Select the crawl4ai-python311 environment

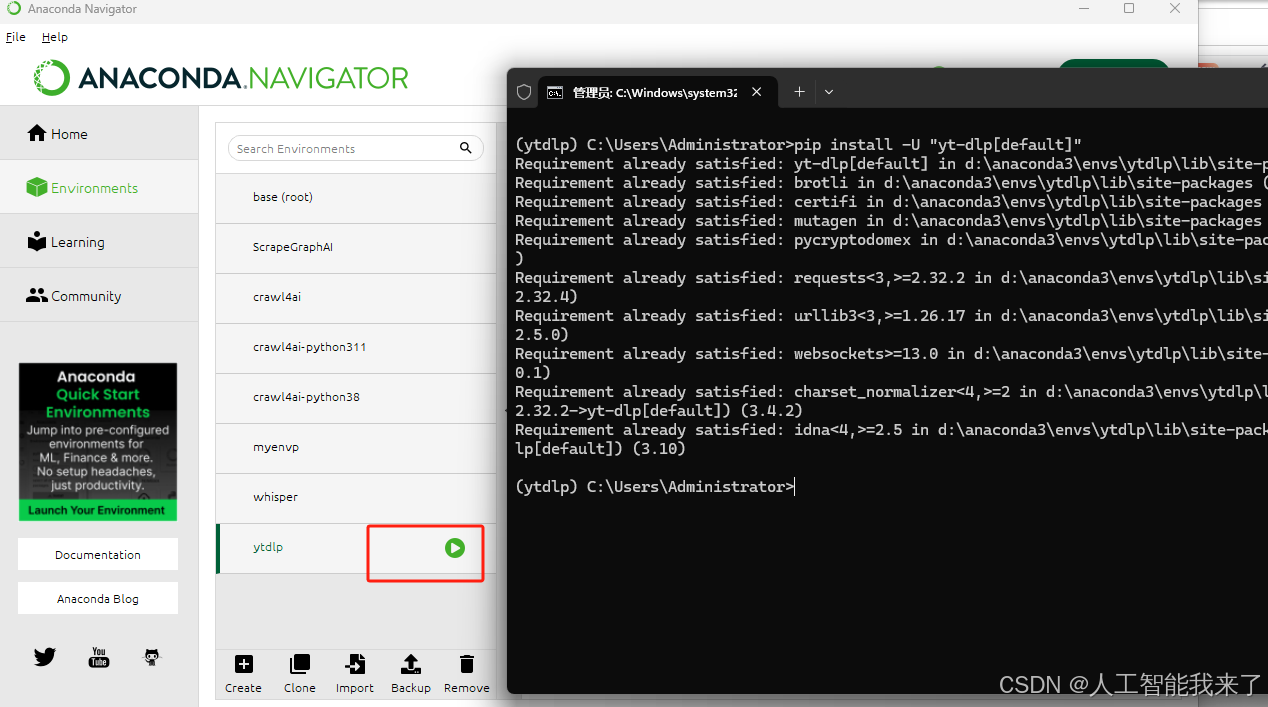(x=356, y=347)
